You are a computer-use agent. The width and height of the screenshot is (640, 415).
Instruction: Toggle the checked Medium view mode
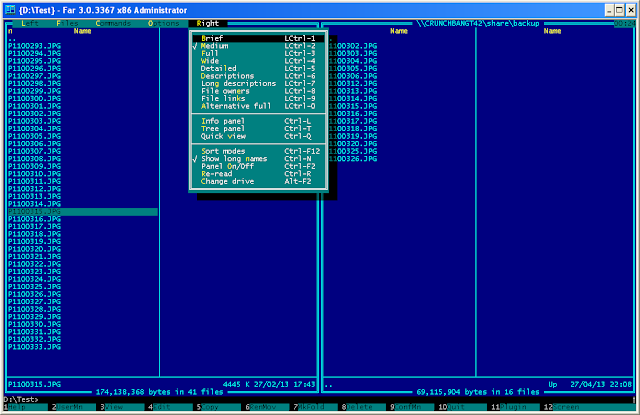[x=258, y=46]
